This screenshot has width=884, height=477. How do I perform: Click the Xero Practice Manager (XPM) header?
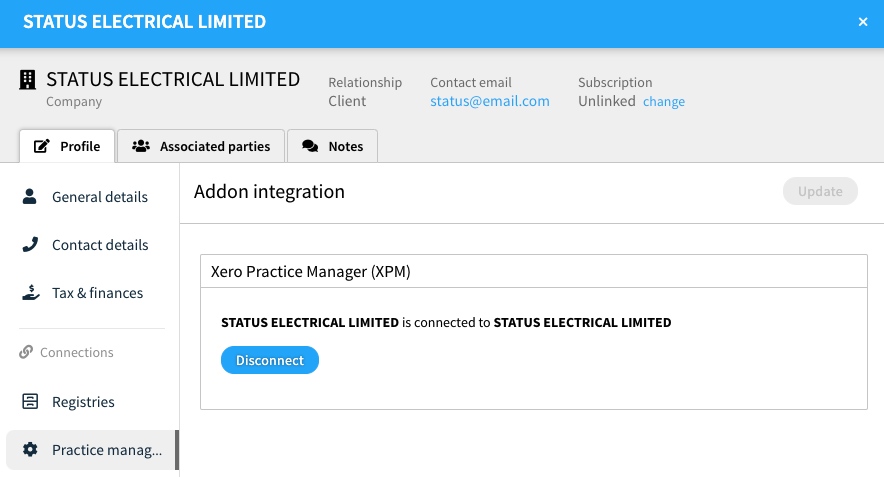point(311,271)
